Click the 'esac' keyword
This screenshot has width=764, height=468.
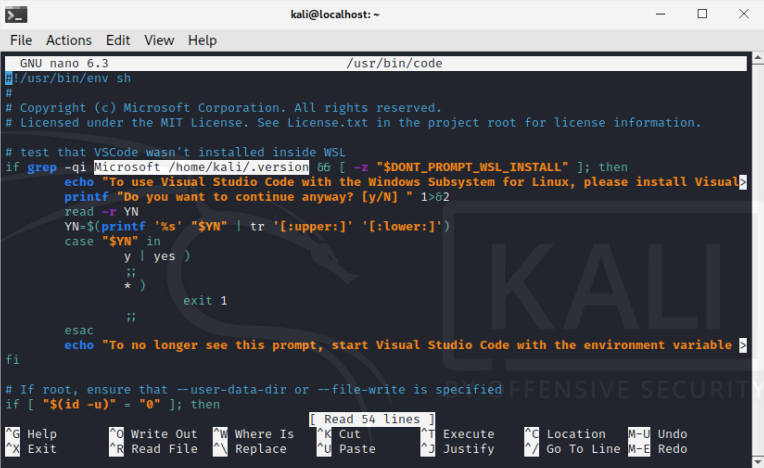79,330
